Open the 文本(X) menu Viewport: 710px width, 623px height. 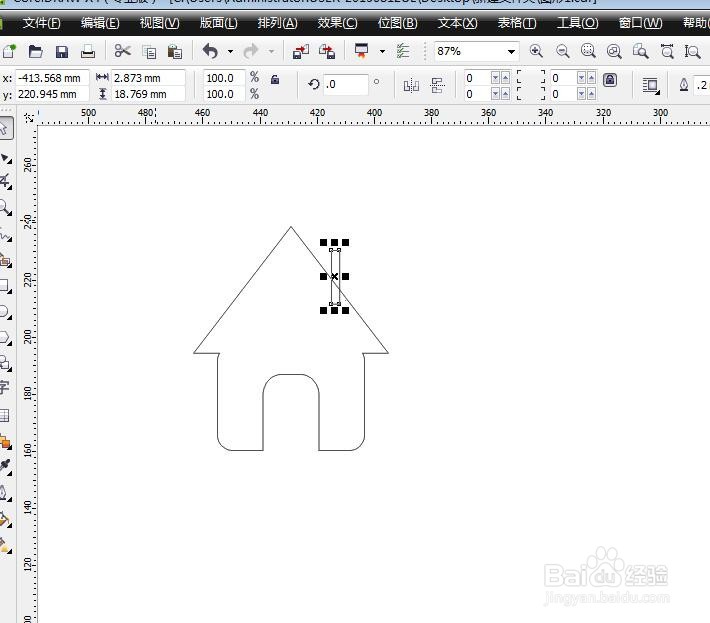tap(457, 23)
